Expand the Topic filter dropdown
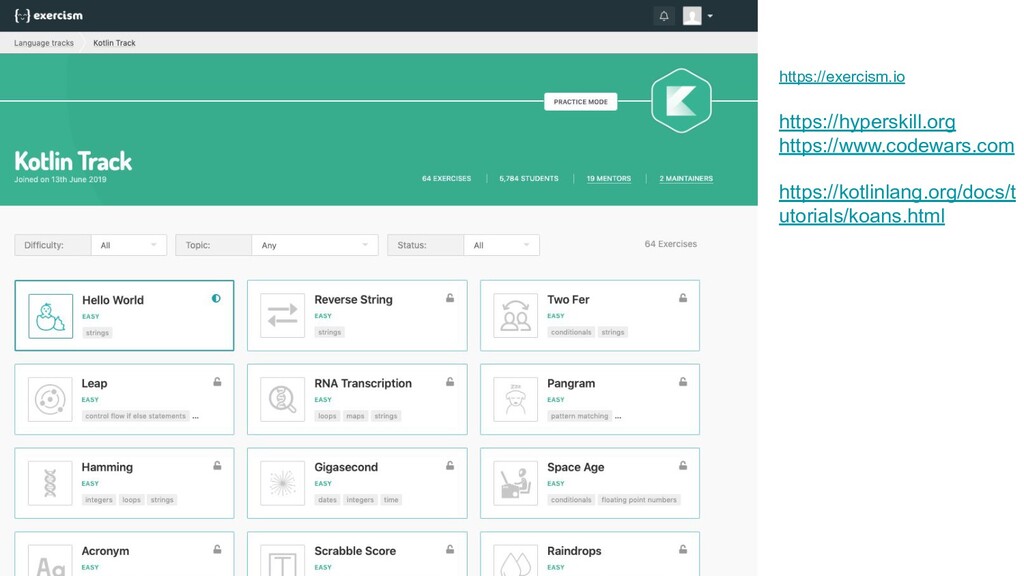 [314, 245]
